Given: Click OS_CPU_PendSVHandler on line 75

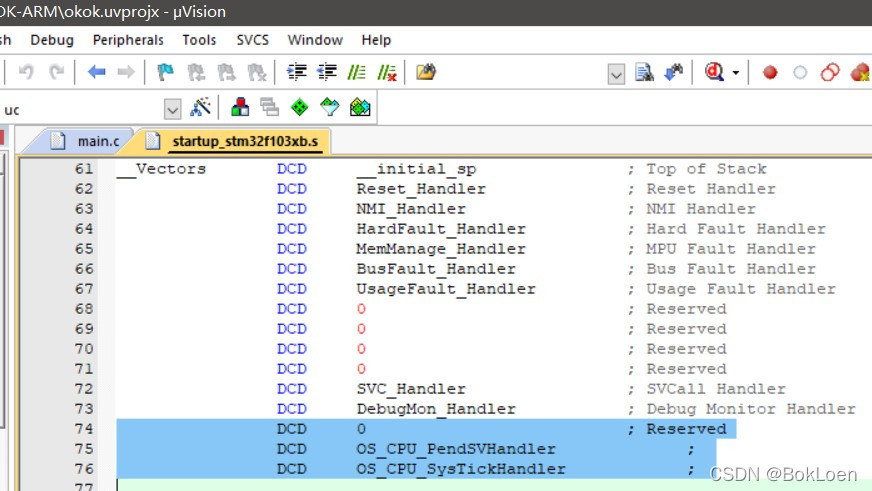Looking at the screenshot, I should pos(456,449).
